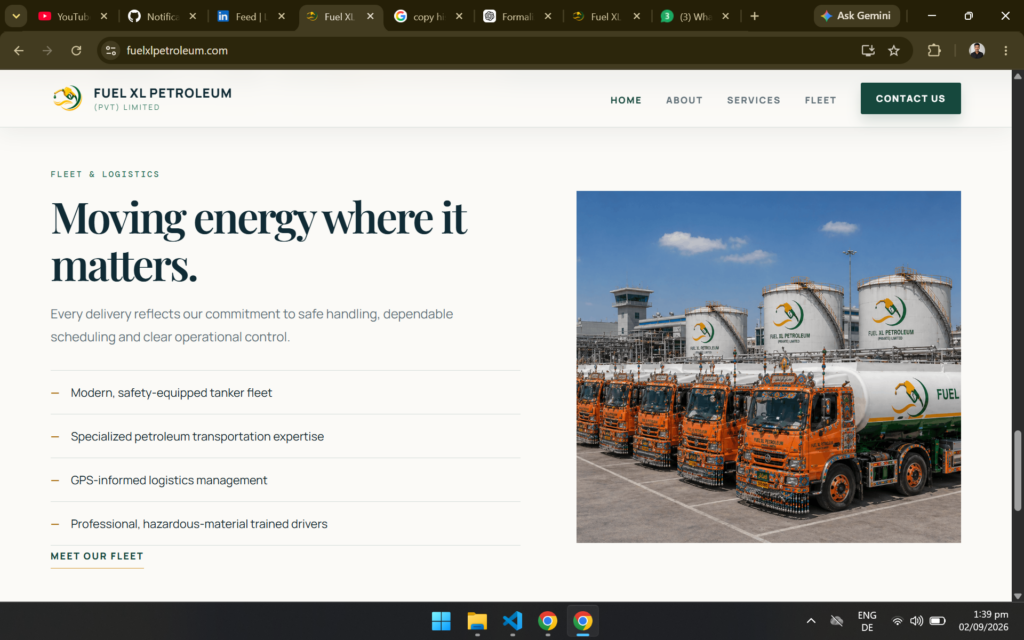The image size is (1024, 640).
Task: Go forward one page
Action: tap(47, 50)
